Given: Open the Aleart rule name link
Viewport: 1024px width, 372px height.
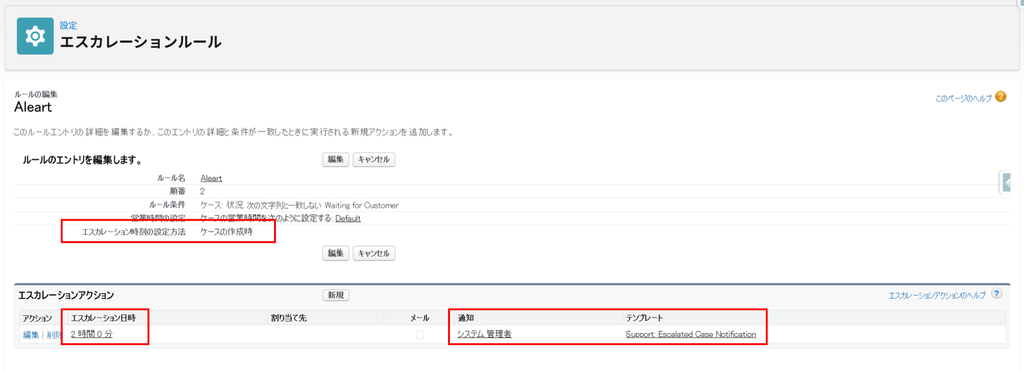Looking at the screenshot, I should tap(212, 178).
